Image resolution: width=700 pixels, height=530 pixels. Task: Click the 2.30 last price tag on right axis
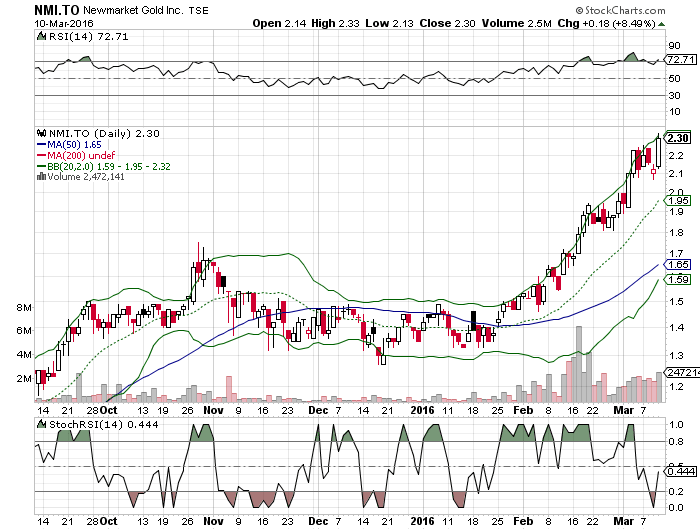678,138
